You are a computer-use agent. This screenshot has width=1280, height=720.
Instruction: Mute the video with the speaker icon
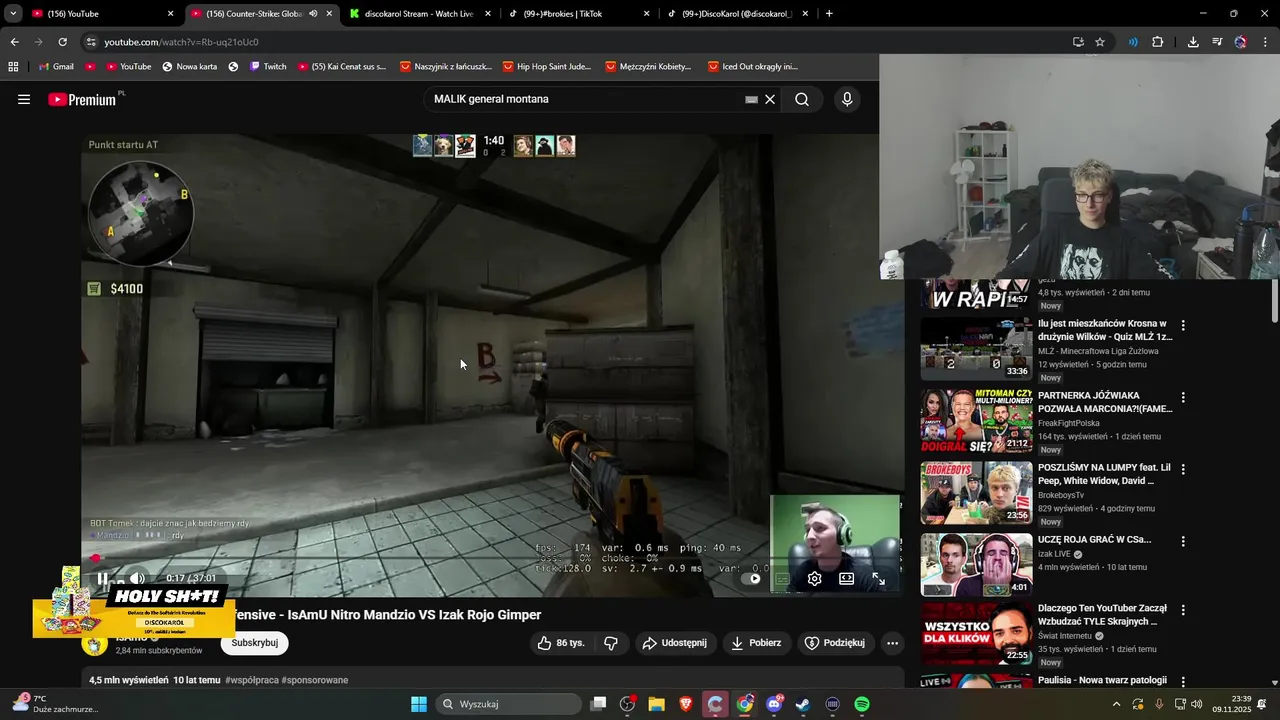[137, 578]
